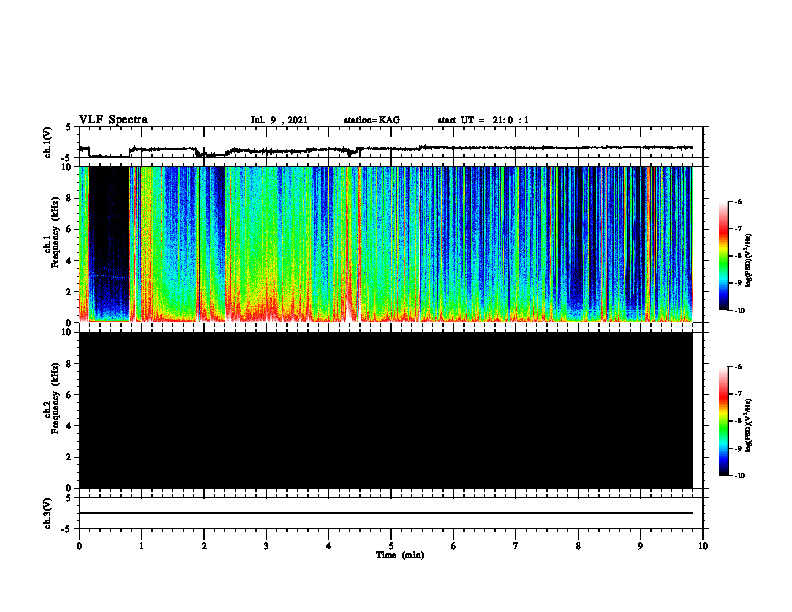792x612 pixels.
Task: Click time axis tick label "1"
Action: click(141, 545)
